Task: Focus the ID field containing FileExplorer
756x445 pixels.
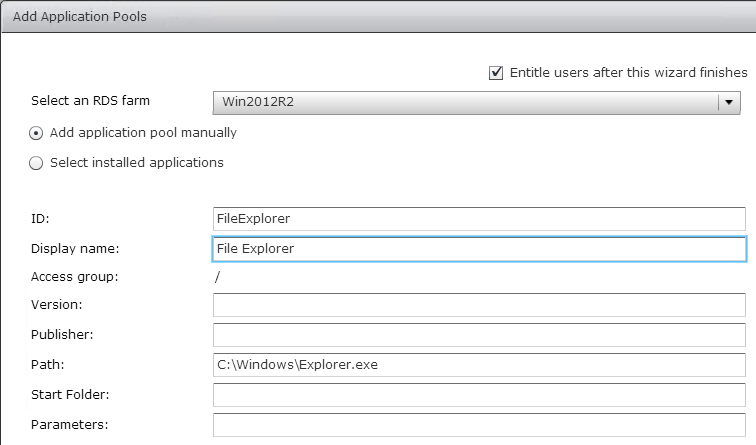Action: [479, 219]
